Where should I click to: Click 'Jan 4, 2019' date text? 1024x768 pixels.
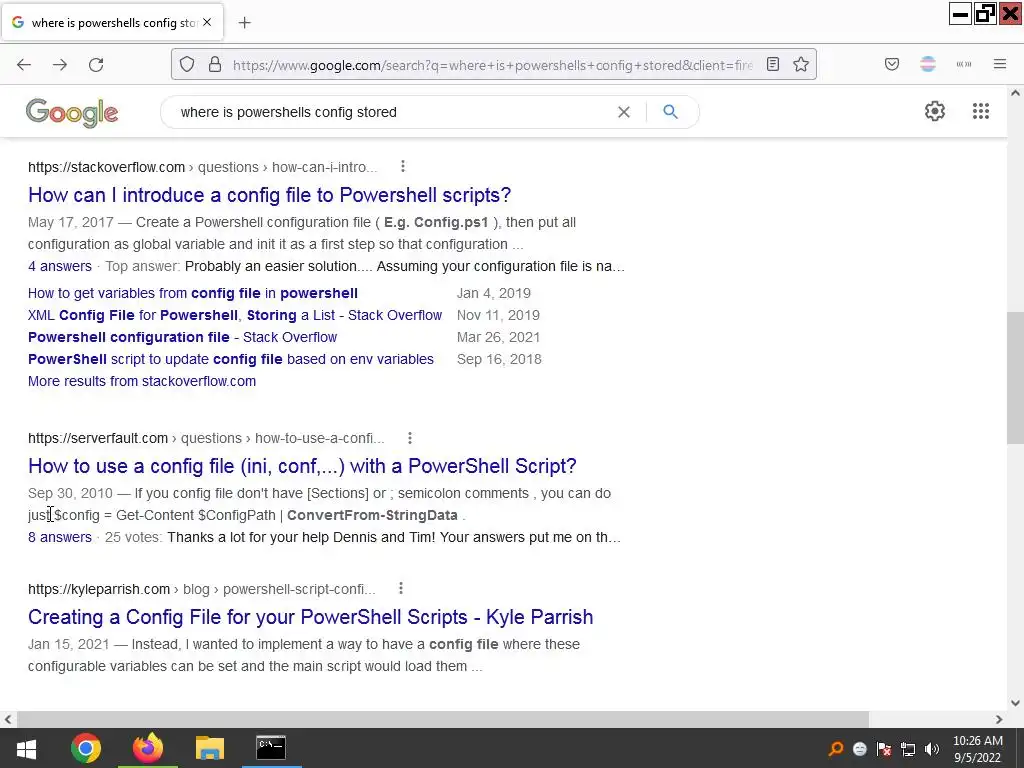coord(494,293)
